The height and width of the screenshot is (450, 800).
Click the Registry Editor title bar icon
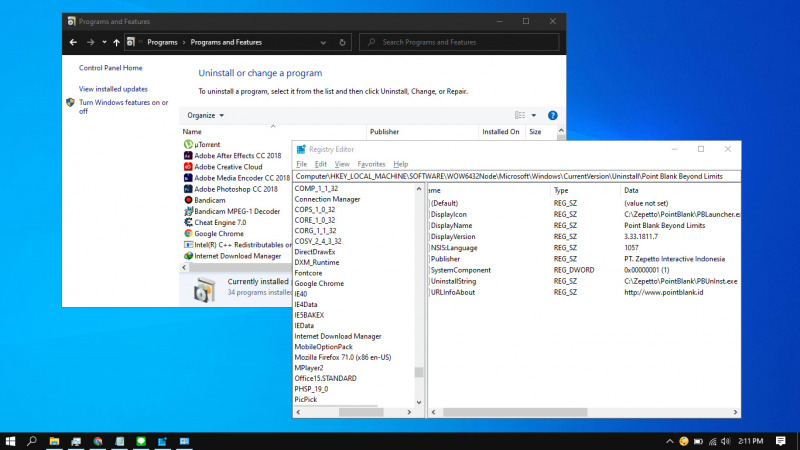pos(301,149)
